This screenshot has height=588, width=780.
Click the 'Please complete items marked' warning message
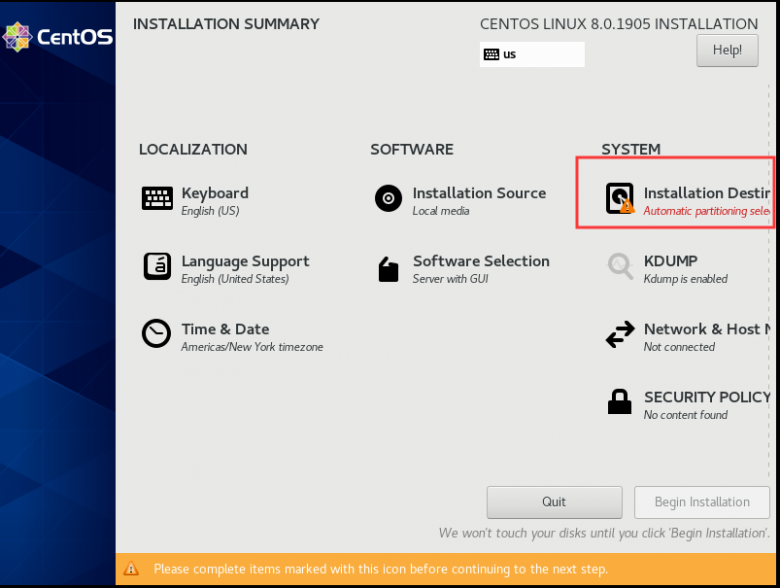tap(381, 569)
